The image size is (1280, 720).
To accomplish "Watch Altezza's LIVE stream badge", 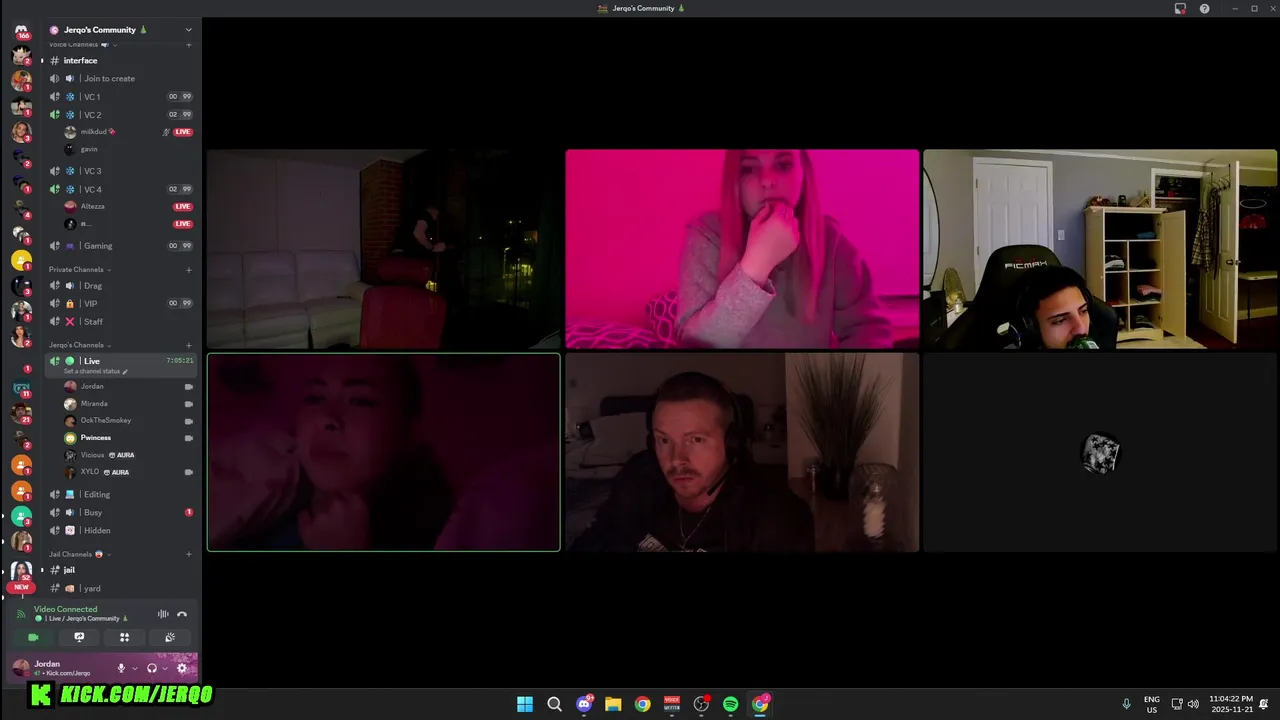I will pyautogui.click(x=183, y=206).
